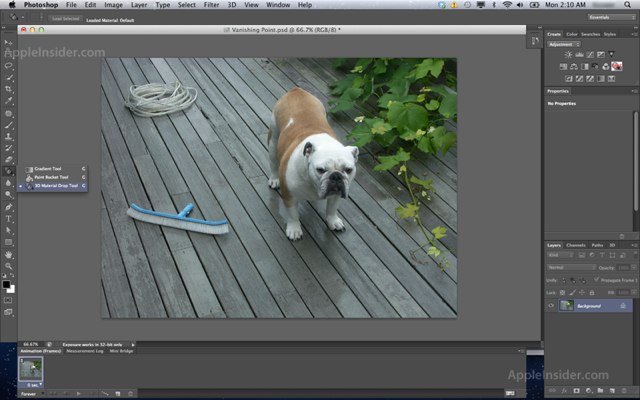Choose Paint Bucket Tool from flyout
Image resolution: width=640 pixels, height=400 pixels.
[49, 177]
